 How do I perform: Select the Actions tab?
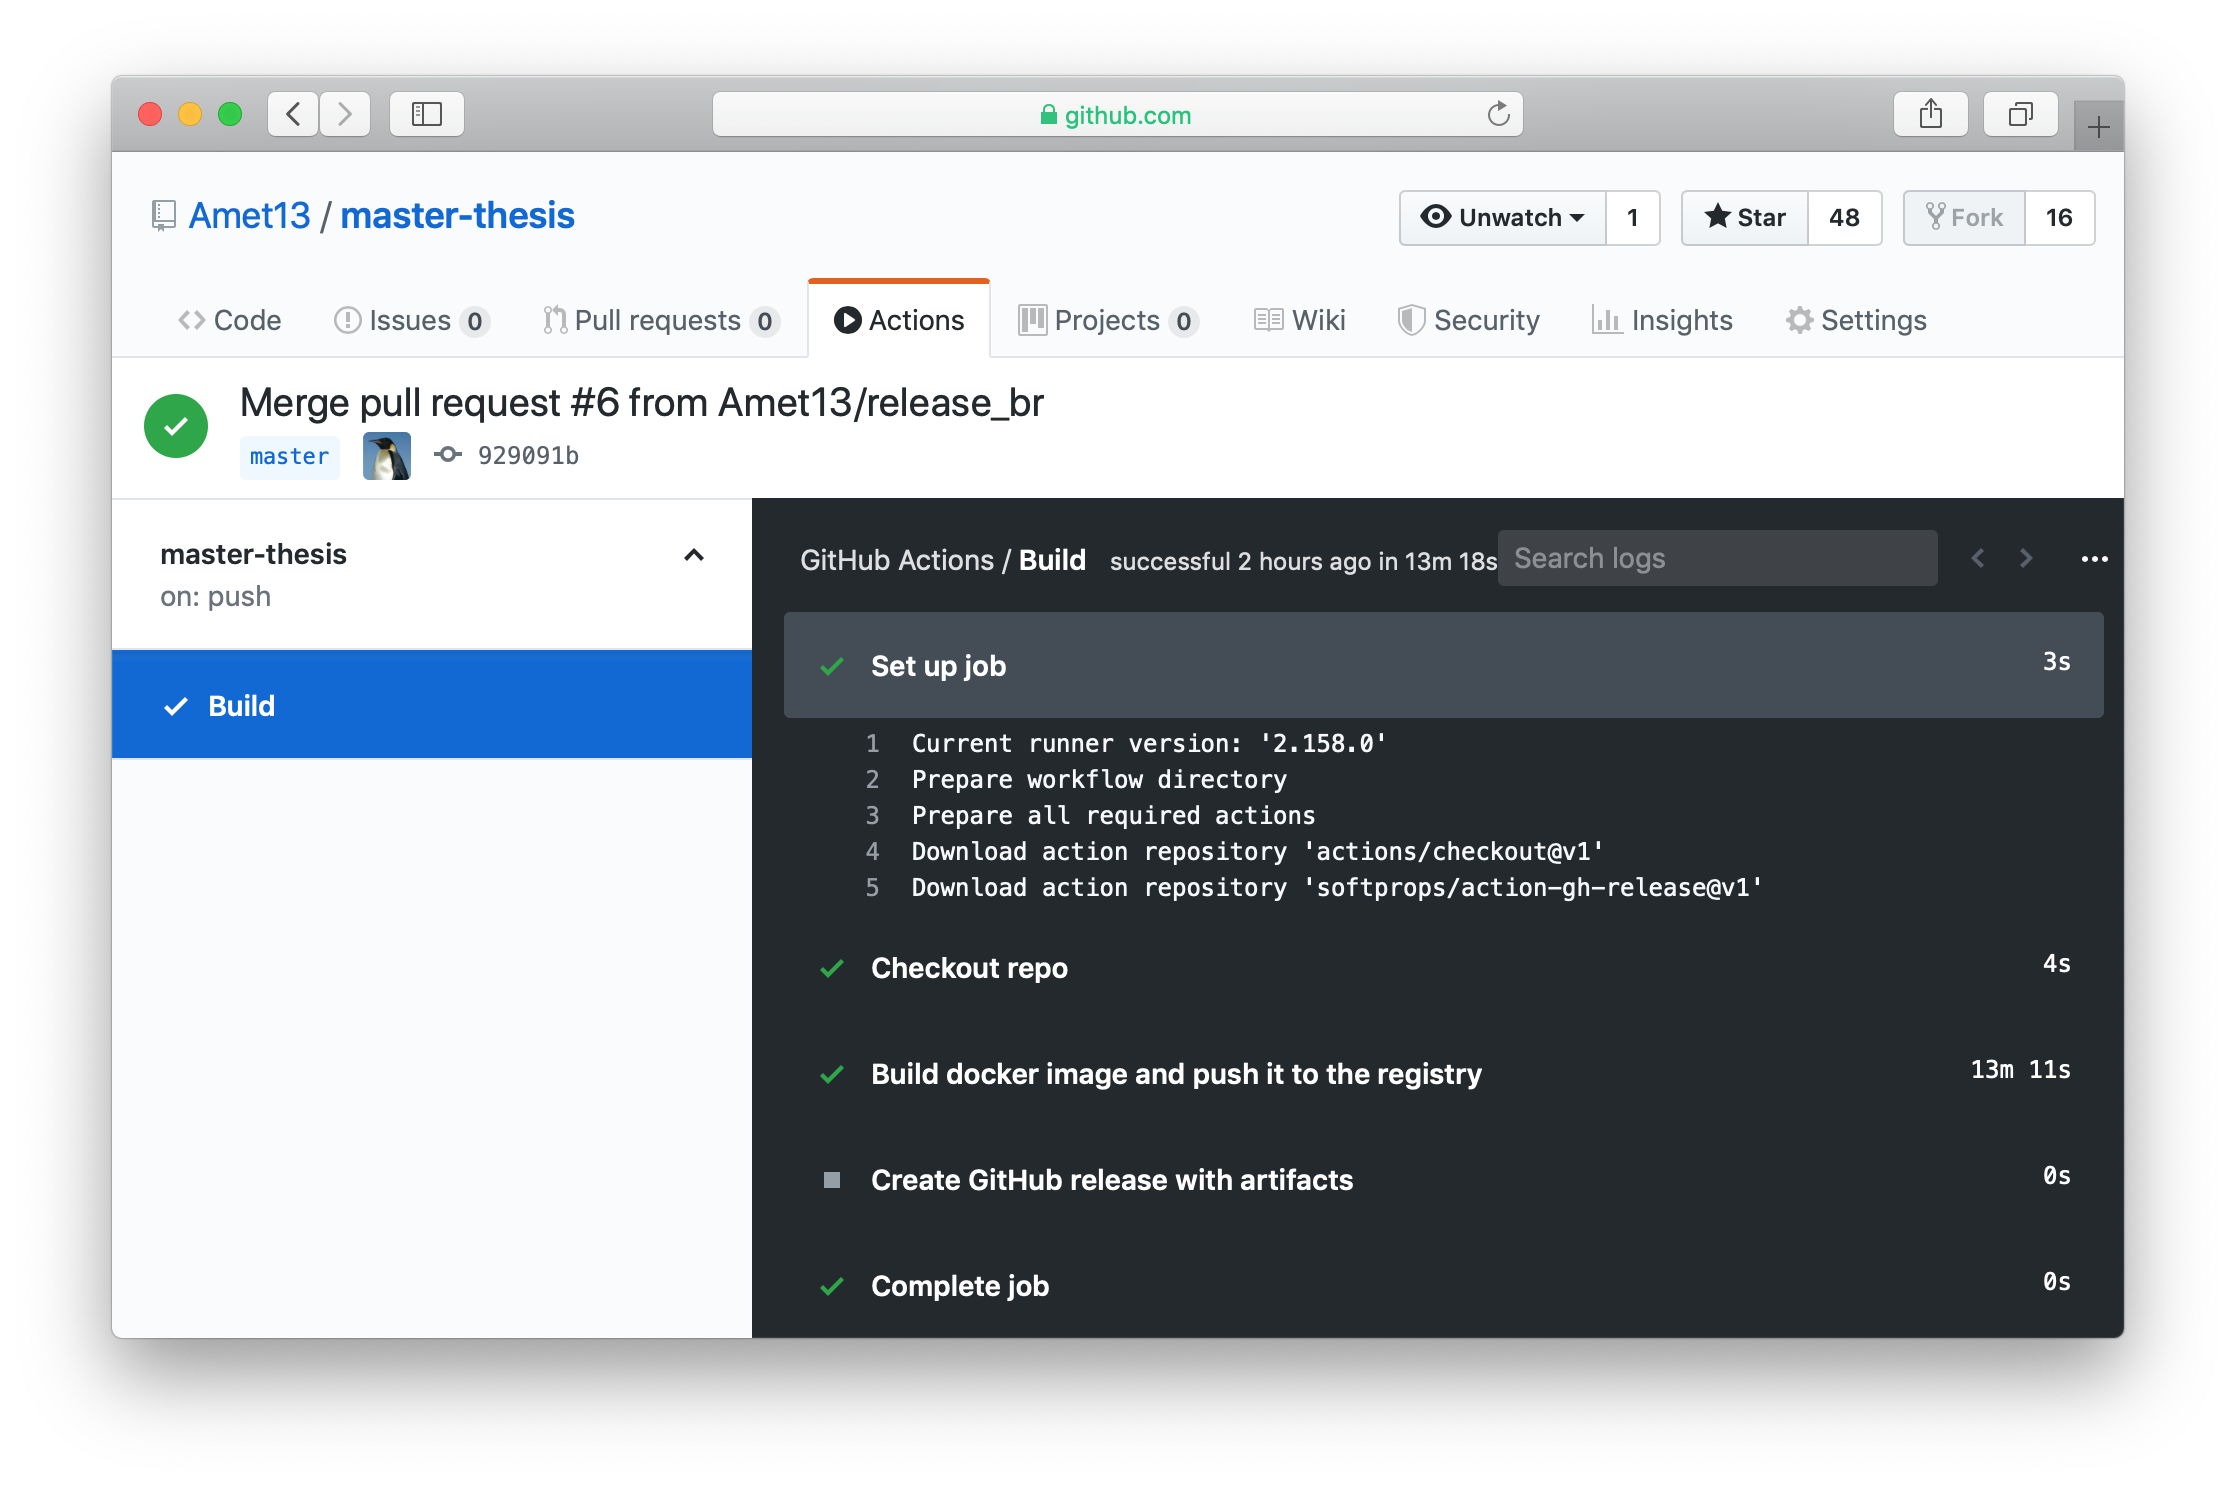tap(897, 320)
